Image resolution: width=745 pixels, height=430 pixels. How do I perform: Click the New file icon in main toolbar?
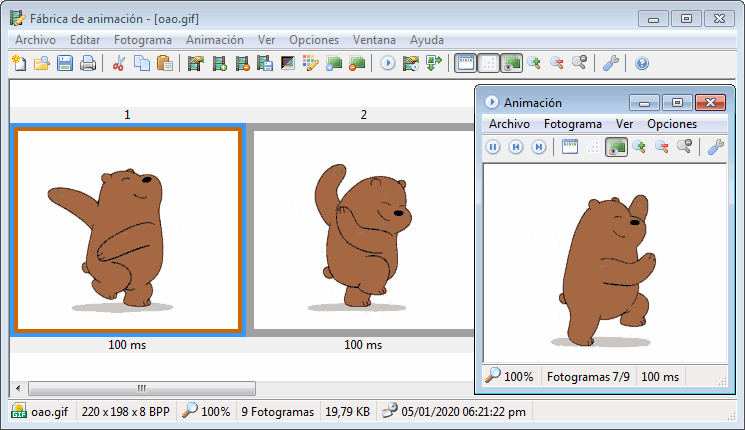coord(19,63)
